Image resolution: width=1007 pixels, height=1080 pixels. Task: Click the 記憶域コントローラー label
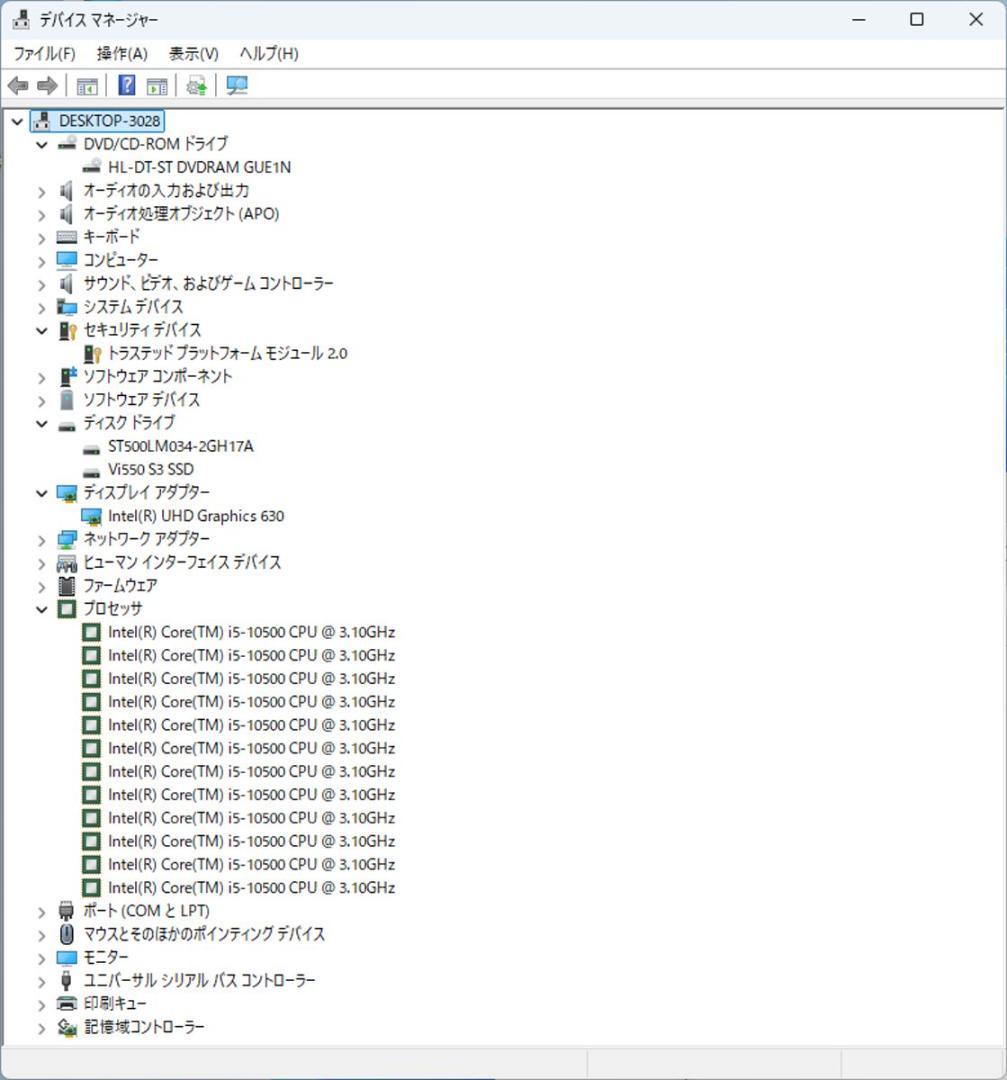[x=144, y=1027]
